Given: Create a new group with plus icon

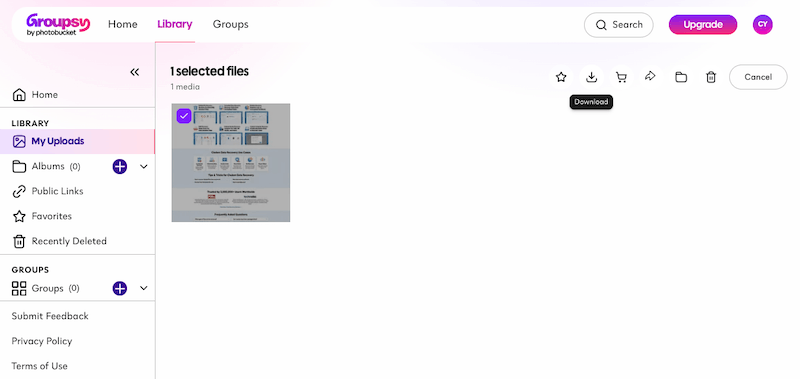Looking at the screenshot, I should (120, 288).
